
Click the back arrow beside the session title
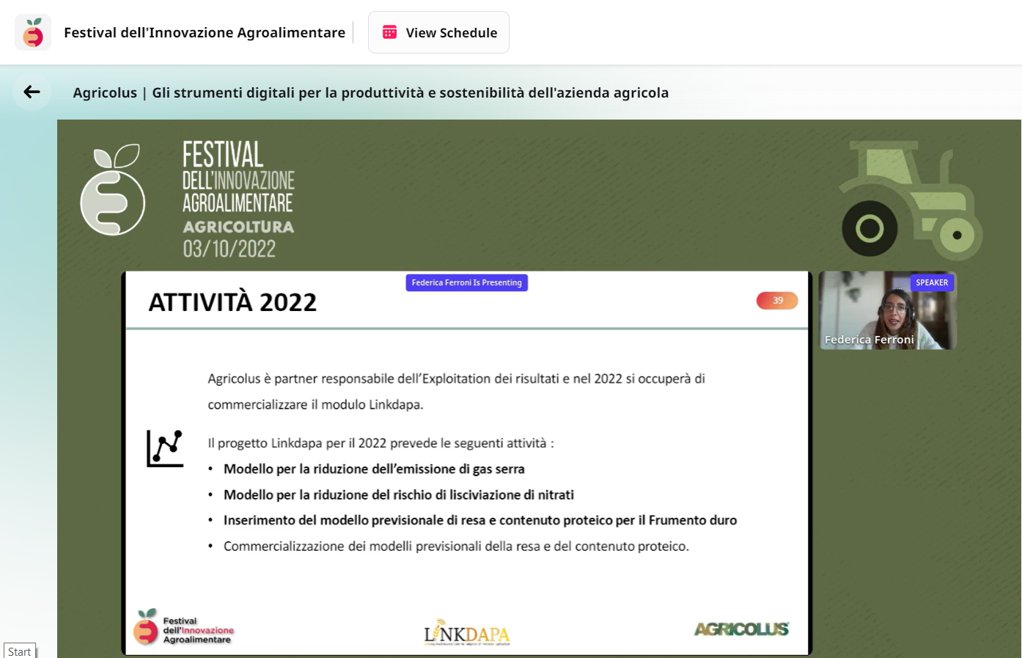tap(31, 92)
